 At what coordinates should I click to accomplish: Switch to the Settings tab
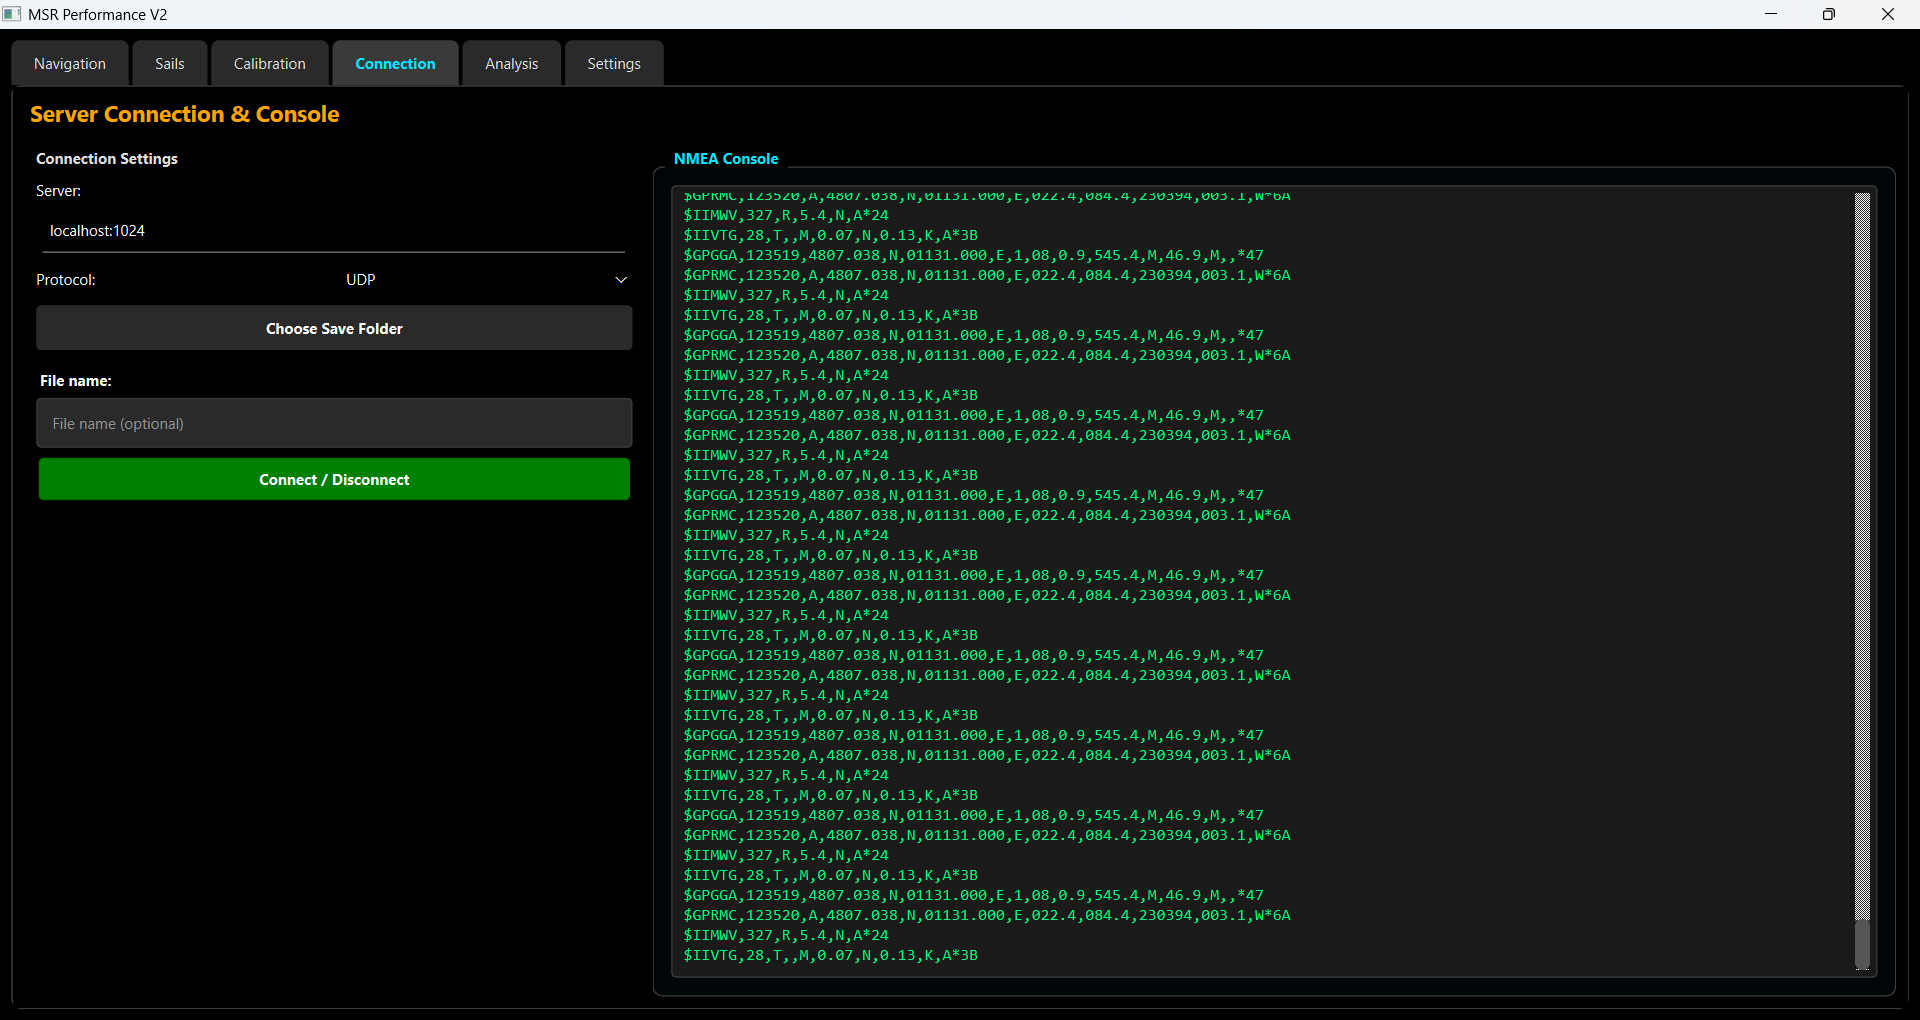[614, 64]
